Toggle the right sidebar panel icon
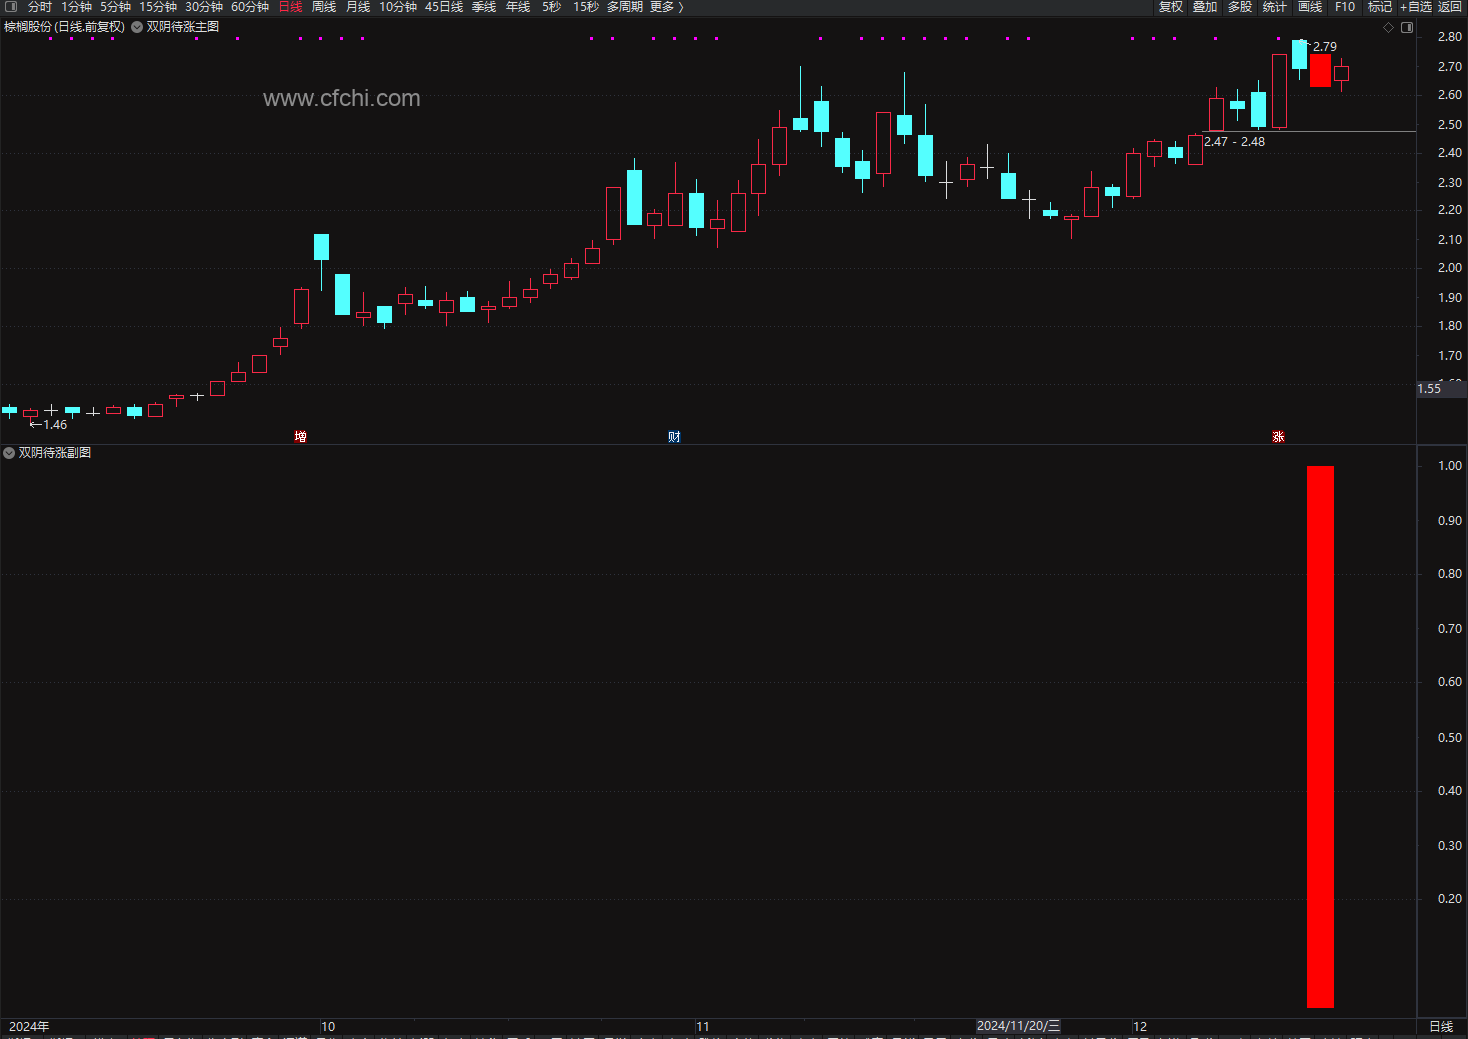The width and height of the screenshot is (1468, 1039). pos(1407,27)
